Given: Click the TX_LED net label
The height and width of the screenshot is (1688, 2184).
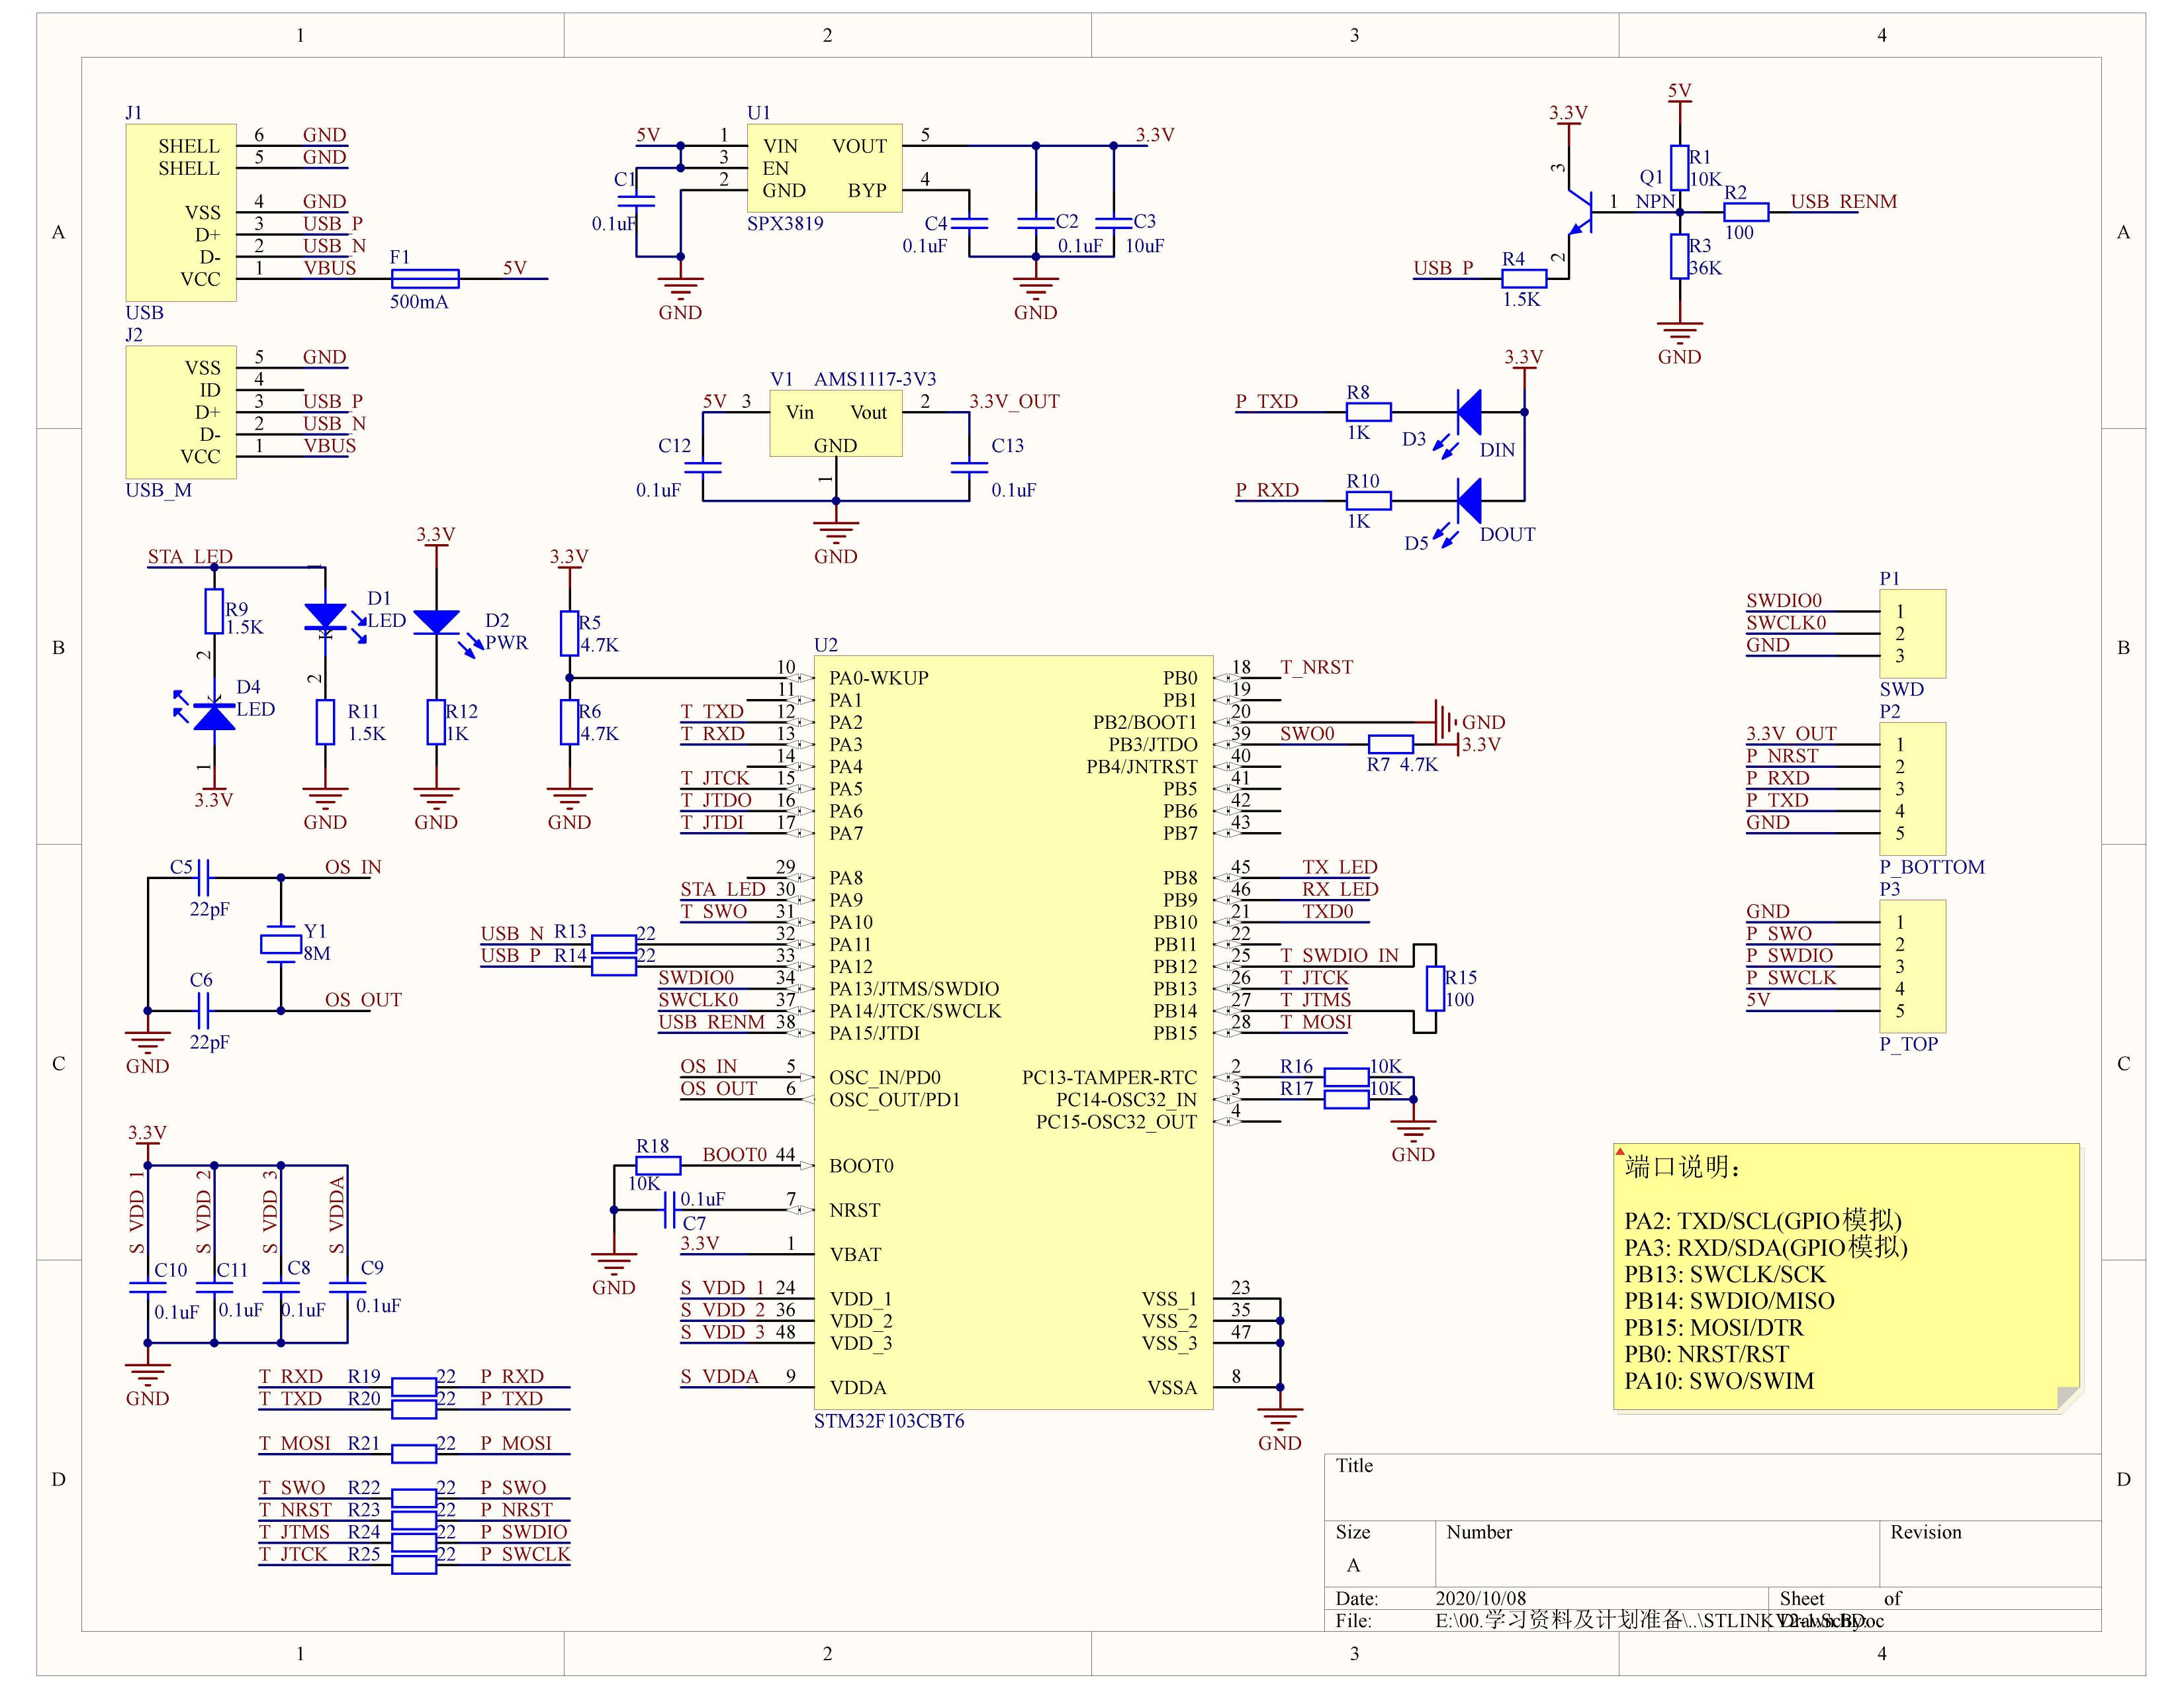Looking at the screenshot, I should coord(1339,867).
